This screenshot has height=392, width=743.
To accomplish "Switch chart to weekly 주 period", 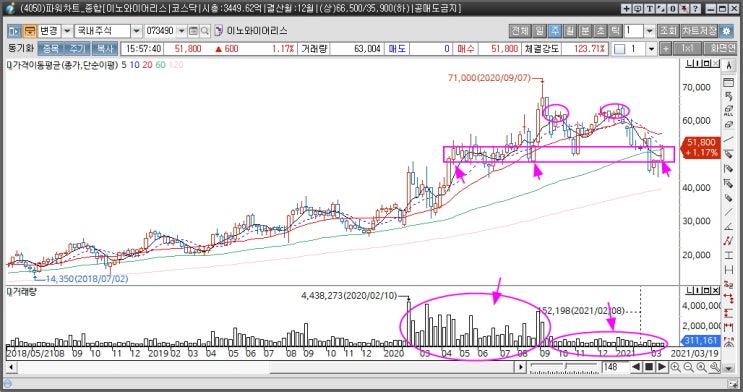I will (554, 31).
